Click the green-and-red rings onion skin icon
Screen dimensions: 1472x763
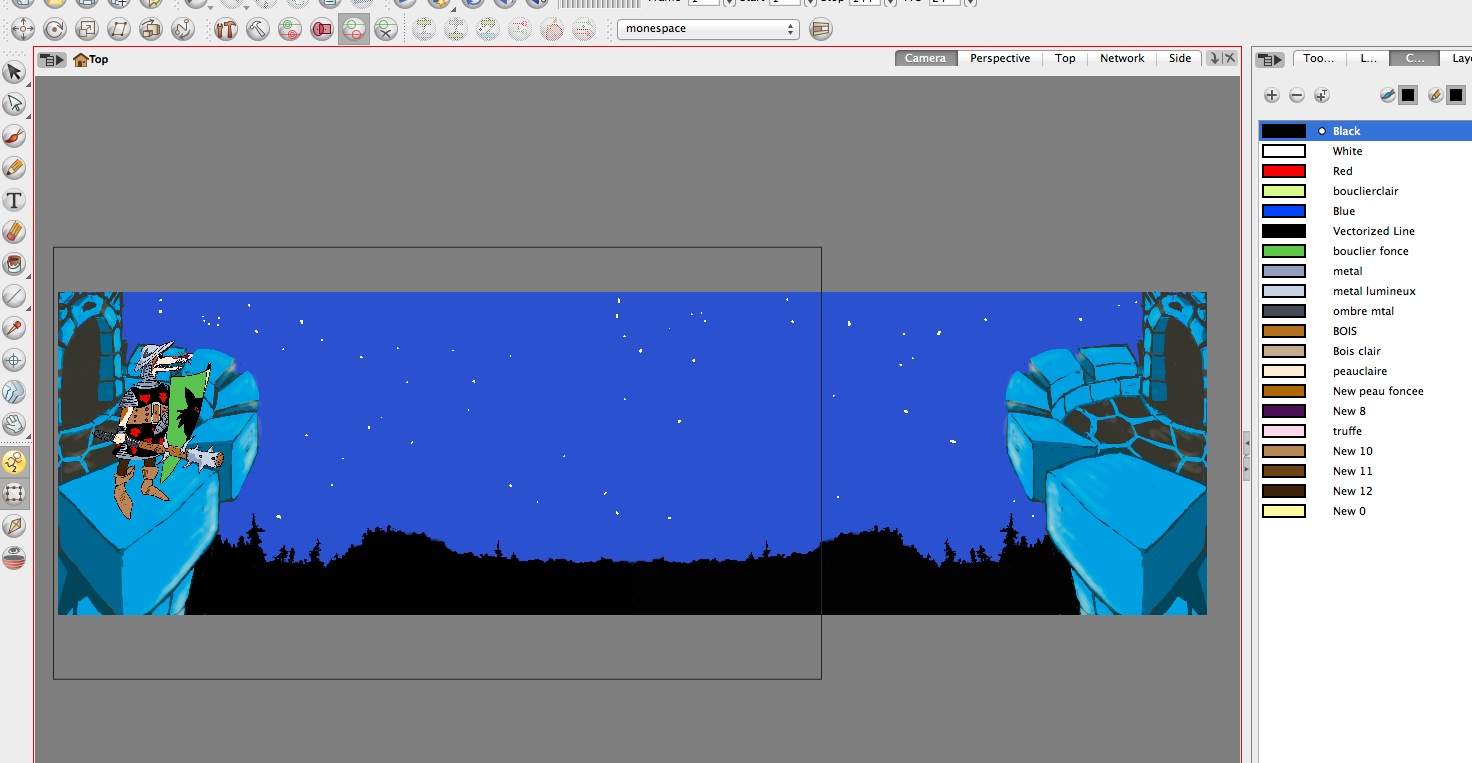[290, 29]
